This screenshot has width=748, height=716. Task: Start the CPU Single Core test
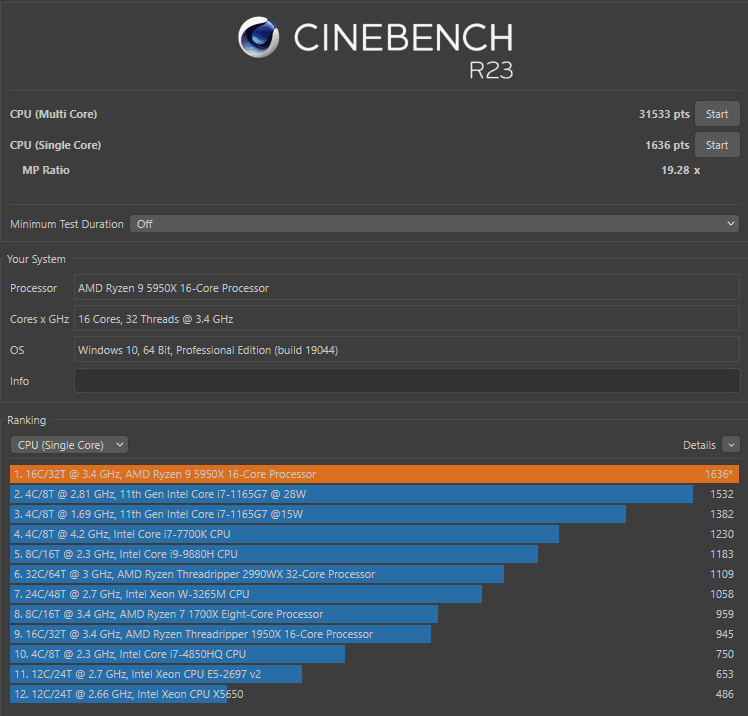[x=717, y=145]
